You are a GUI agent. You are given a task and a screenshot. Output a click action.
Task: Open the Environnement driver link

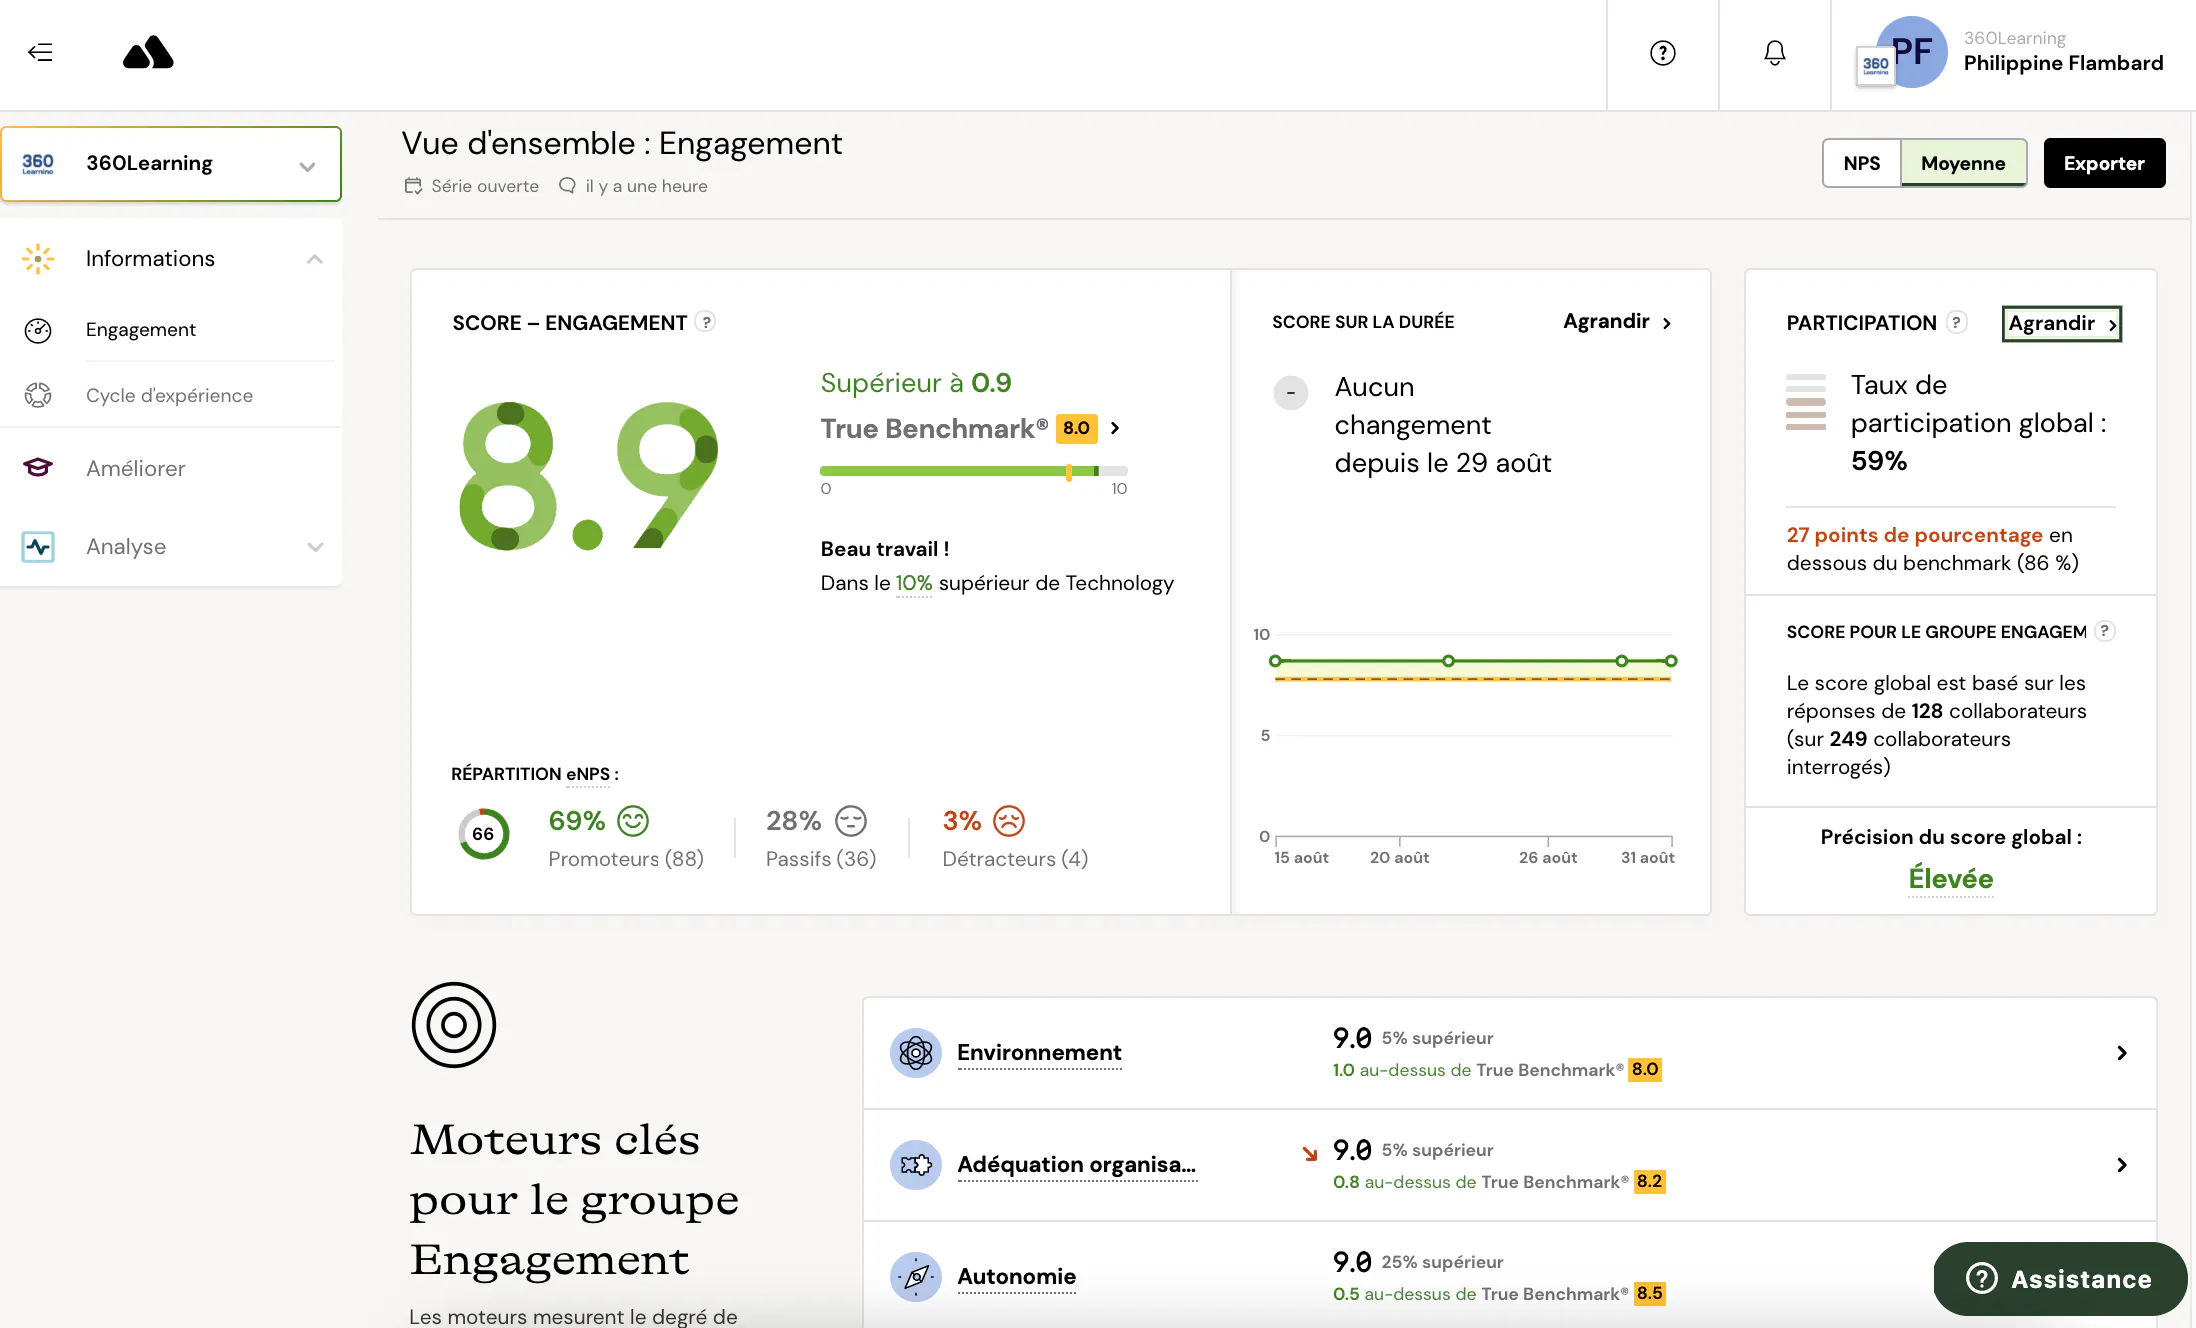(1039, 1053)
